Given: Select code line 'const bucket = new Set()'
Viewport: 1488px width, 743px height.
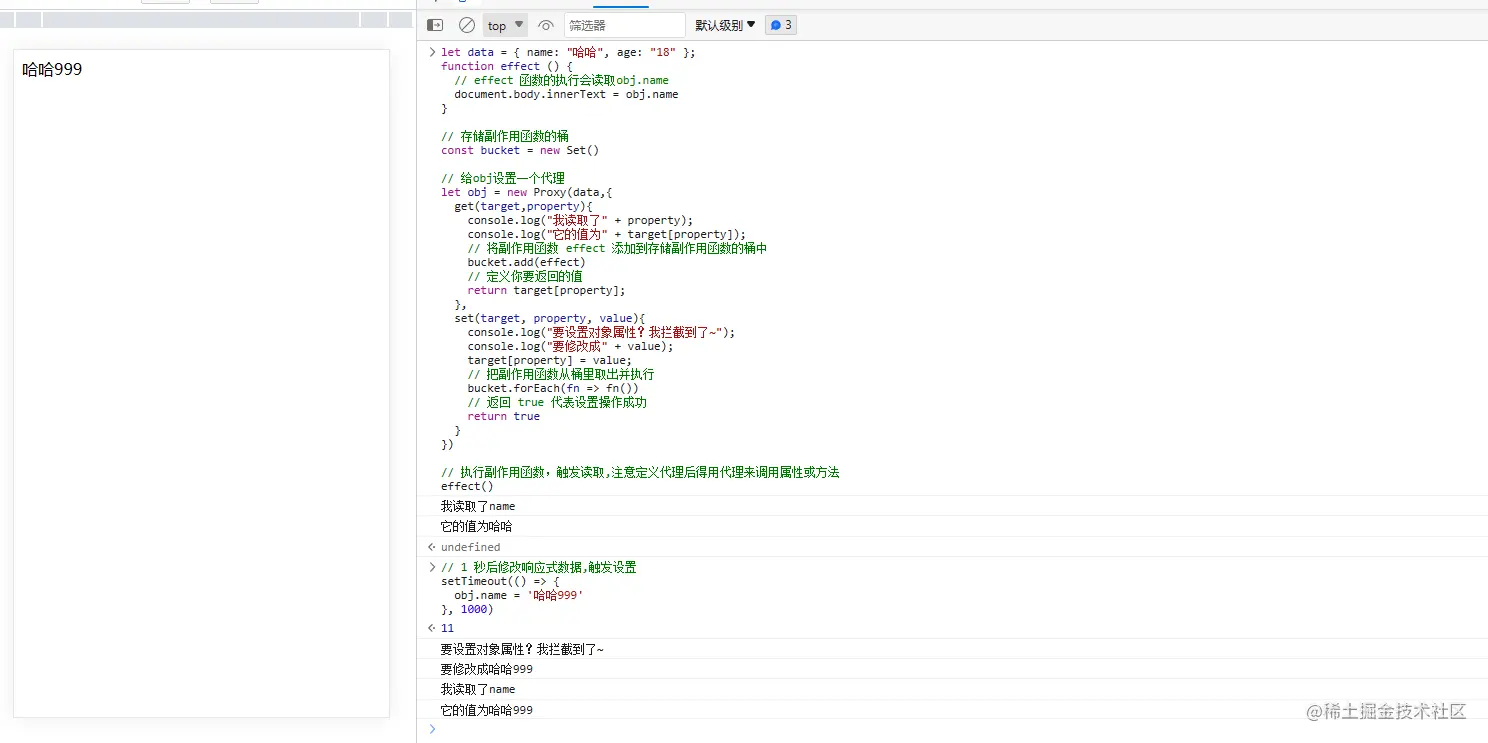Looking at the screenshot, I should coord(520,150).
